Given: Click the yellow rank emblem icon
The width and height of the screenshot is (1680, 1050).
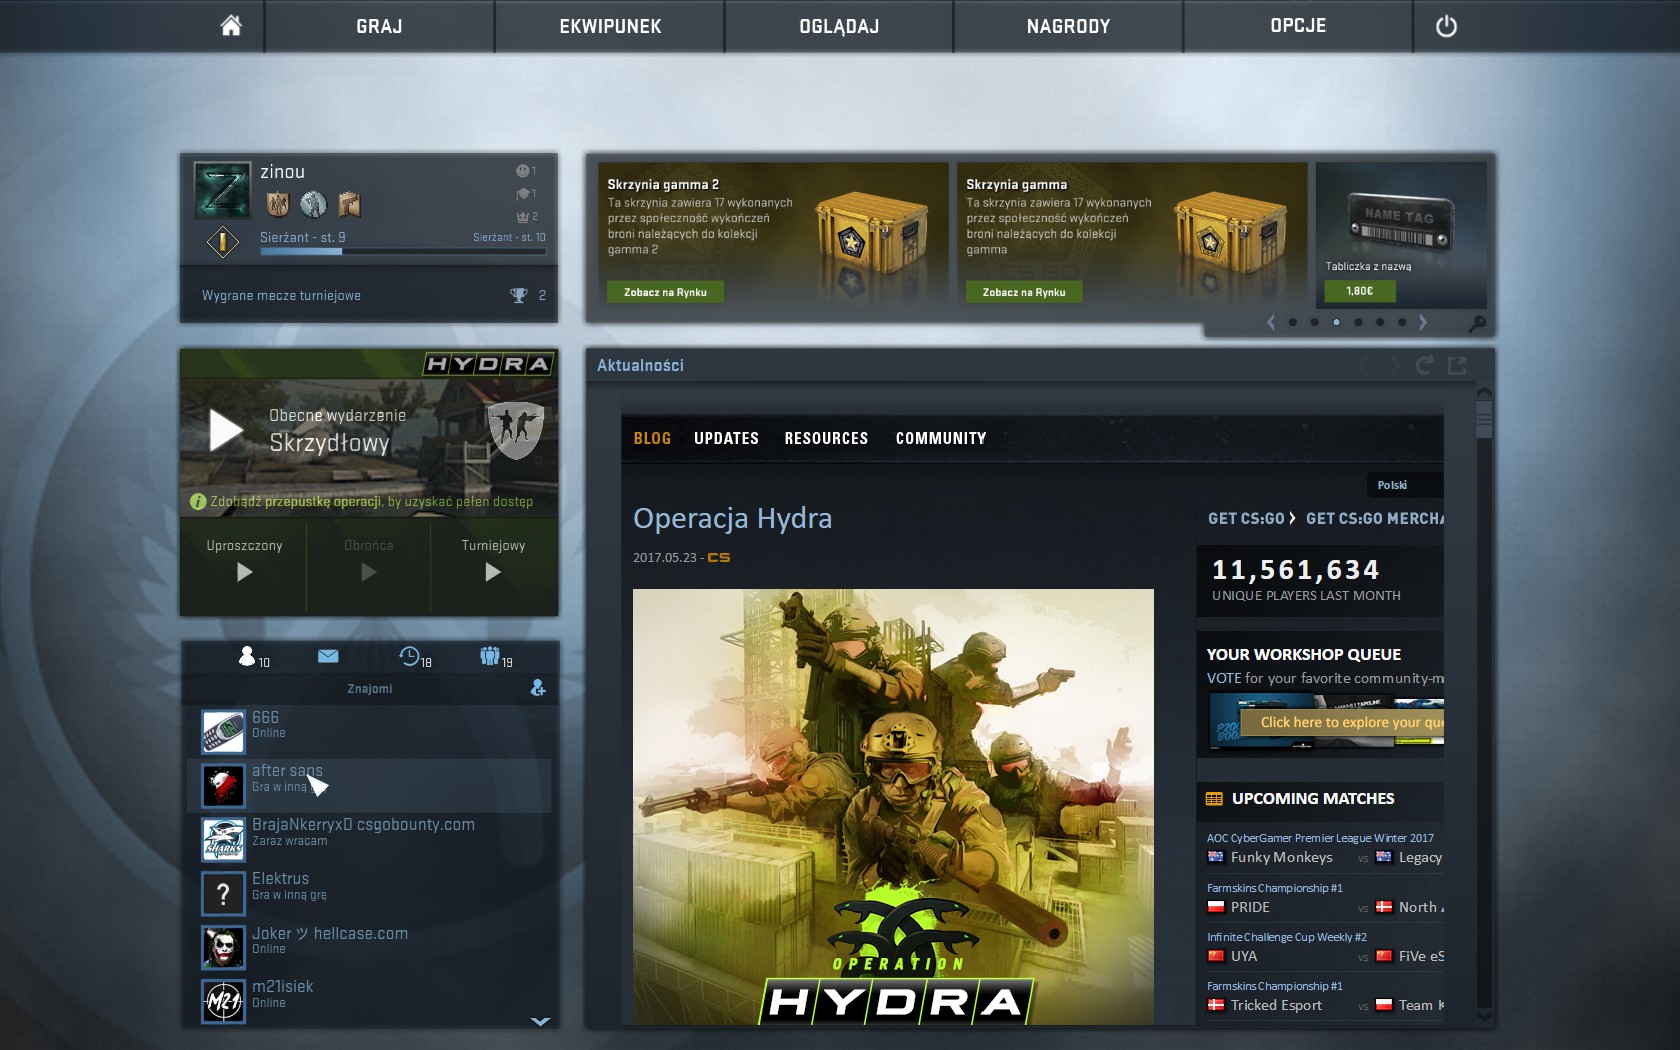Looking at the screenshot, I should (x=222, y=241).
